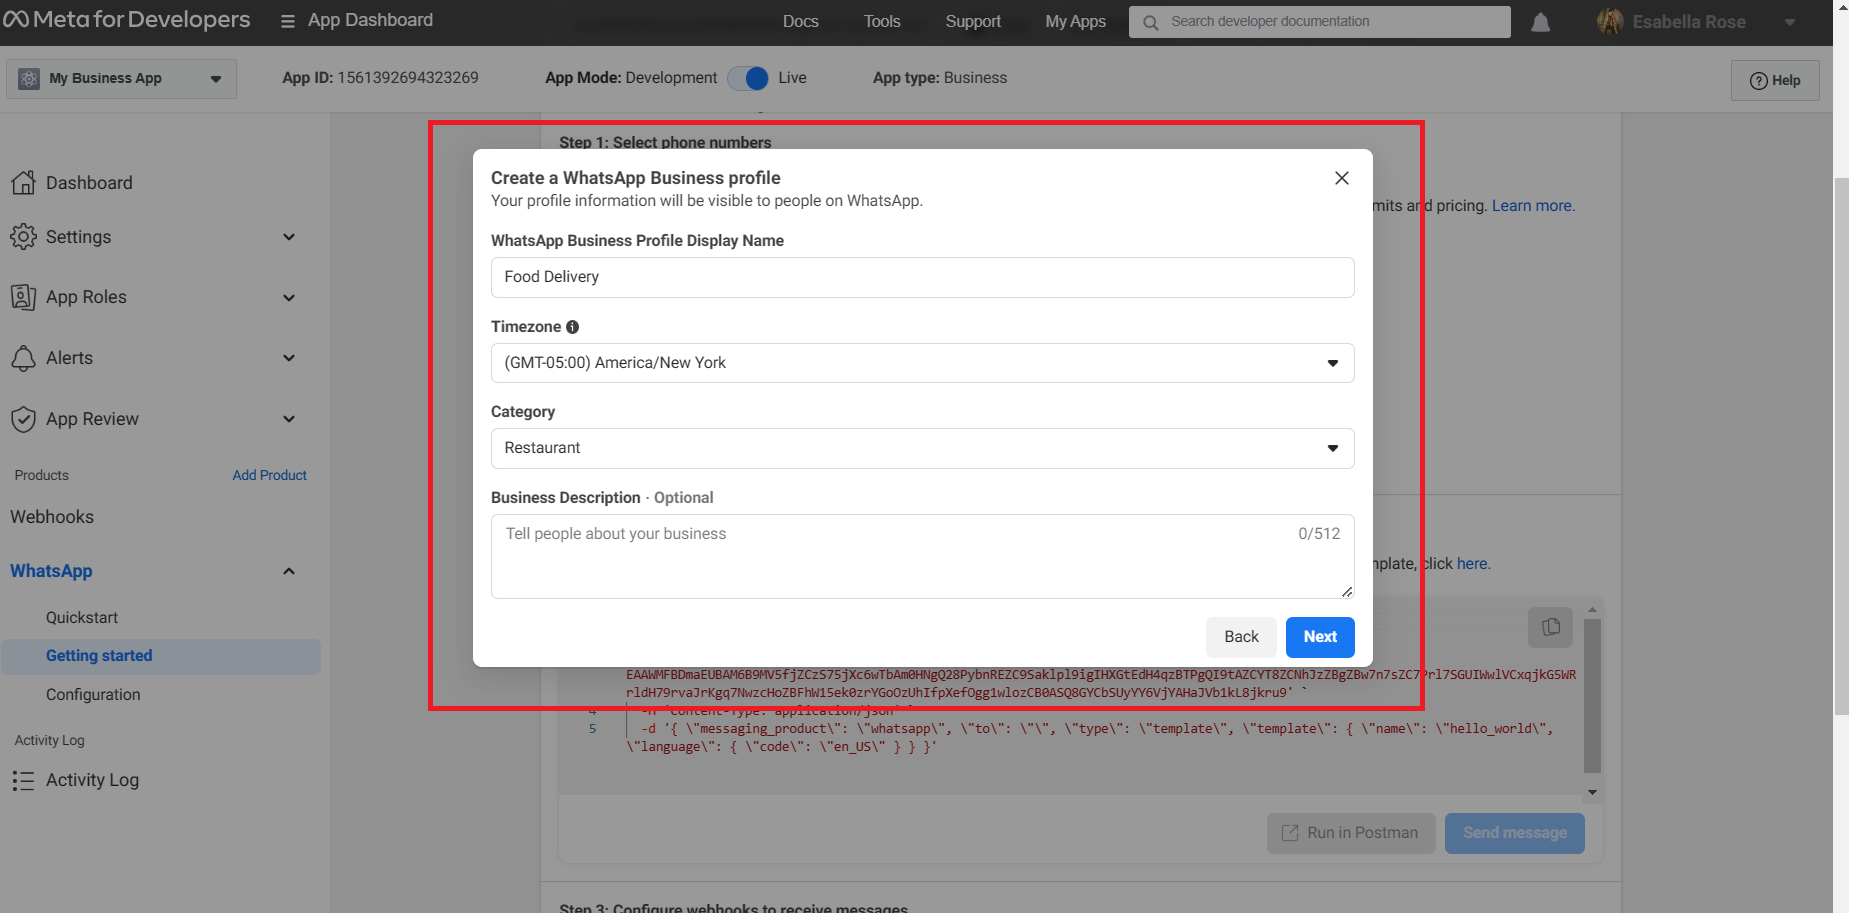Expand the App Roles section chevron
Viewport: 1849px width, 913px height.
[289, 298]
